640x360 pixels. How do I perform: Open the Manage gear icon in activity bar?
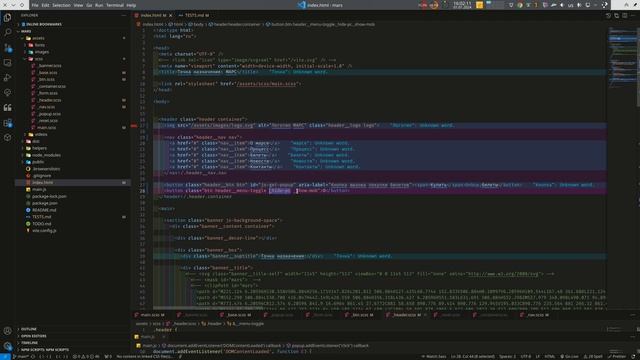point(7,346)
